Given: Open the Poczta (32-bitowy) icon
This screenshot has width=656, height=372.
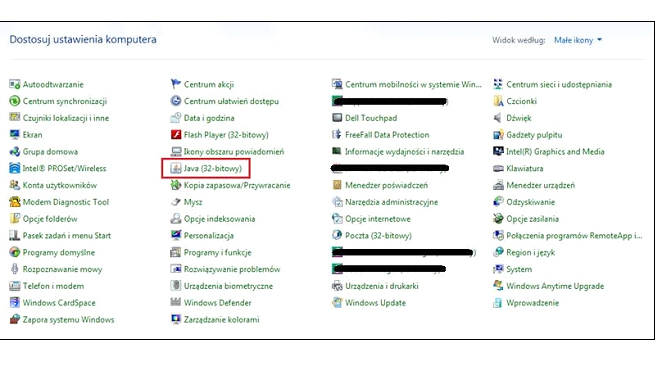Looking at the screenshot, I should [337, 235].
